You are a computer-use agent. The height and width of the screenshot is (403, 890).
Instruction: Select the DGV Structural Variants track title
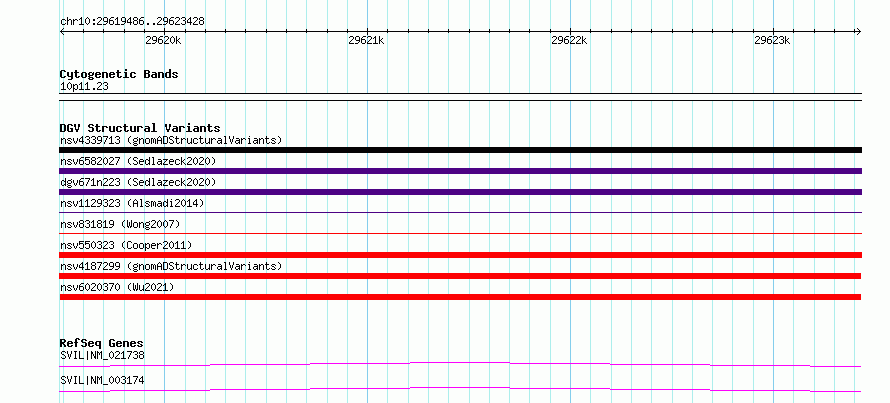(x=140, y=128)
